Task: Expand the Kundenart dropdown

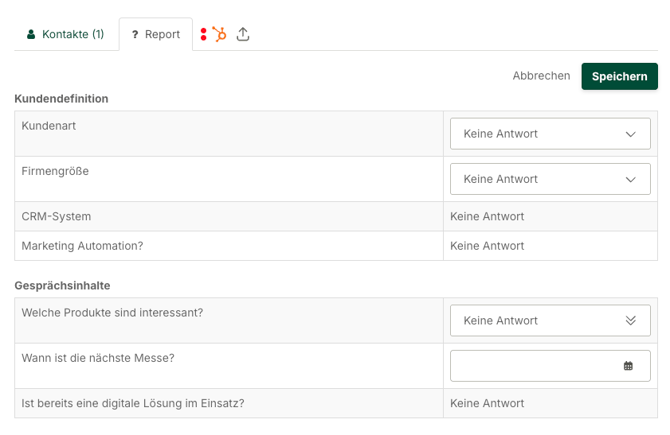Action: 550,134
